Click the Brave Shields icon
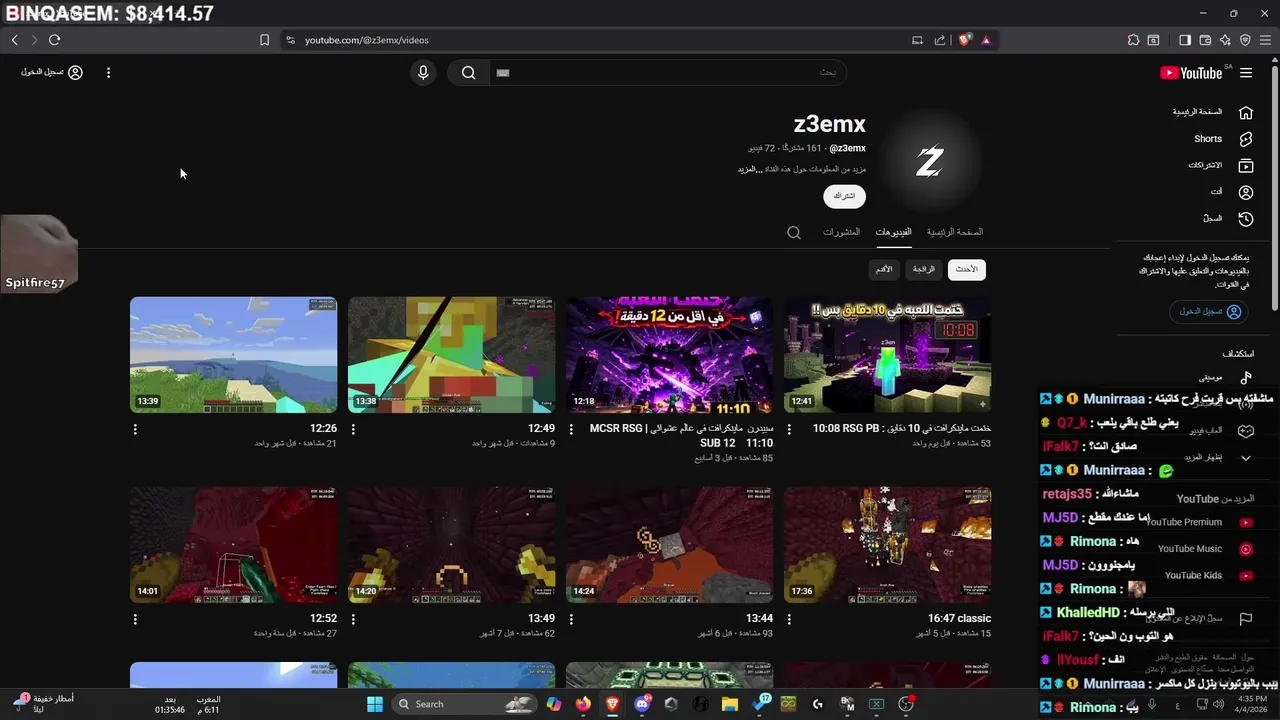The height and width of the screenshot is (720, 1280). coord(964,40)
